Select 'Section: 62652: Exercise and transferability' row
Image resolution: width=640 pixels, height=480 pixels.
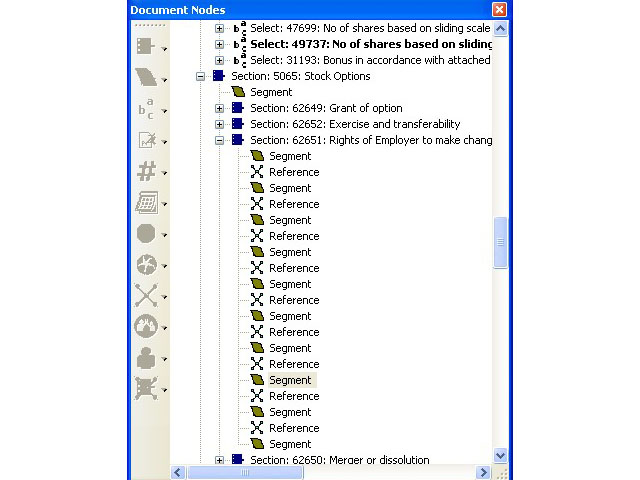point(355,124)
